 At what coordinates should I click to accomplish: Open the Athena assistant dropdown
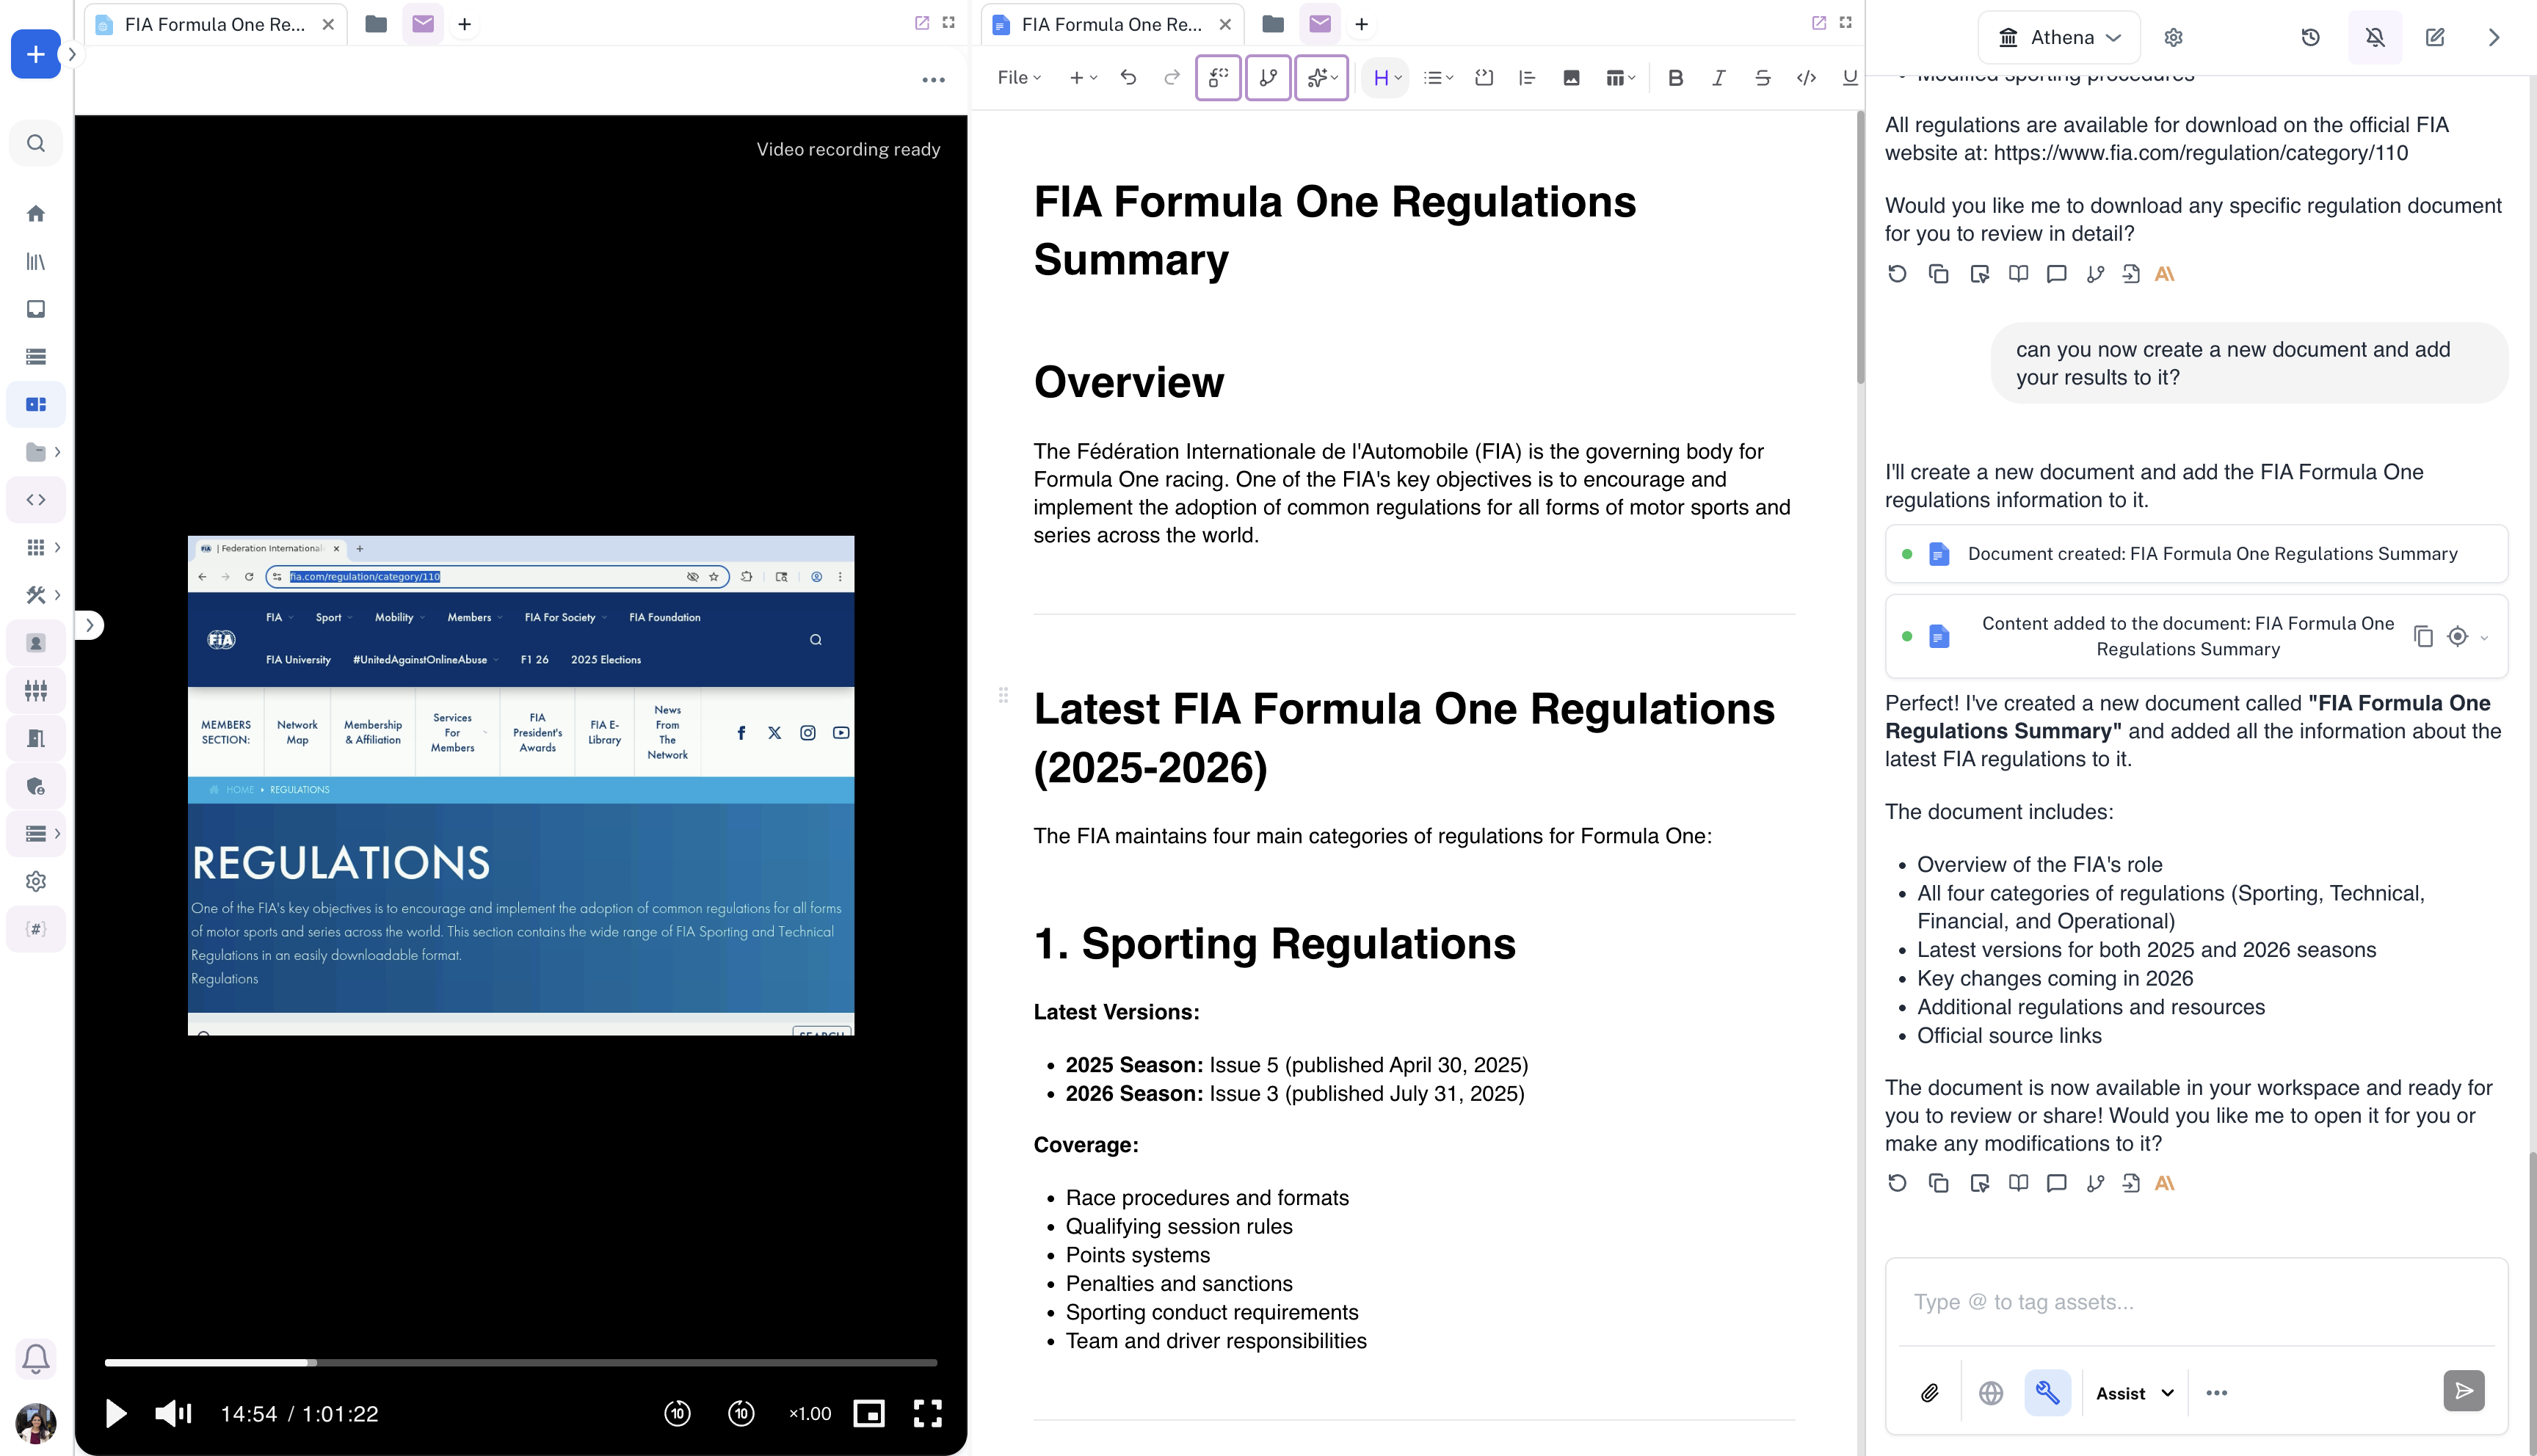coord(2059,37)
